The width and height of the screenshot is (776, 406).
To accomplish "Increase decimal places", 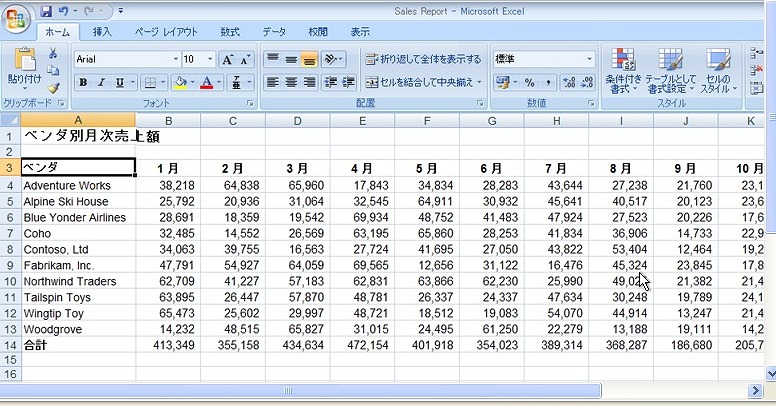I will [569, 82].
